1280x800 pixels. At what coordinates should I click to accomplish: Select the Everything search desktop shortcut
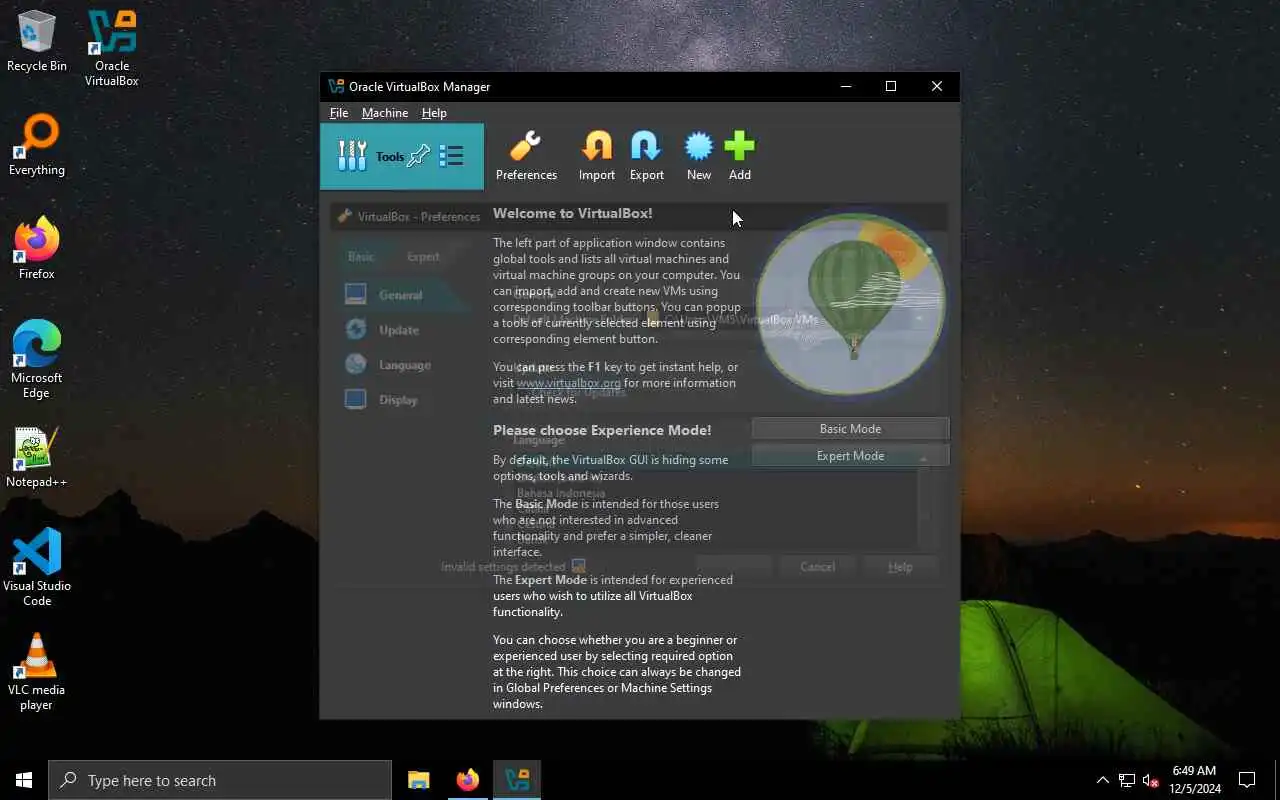point(37,145)
